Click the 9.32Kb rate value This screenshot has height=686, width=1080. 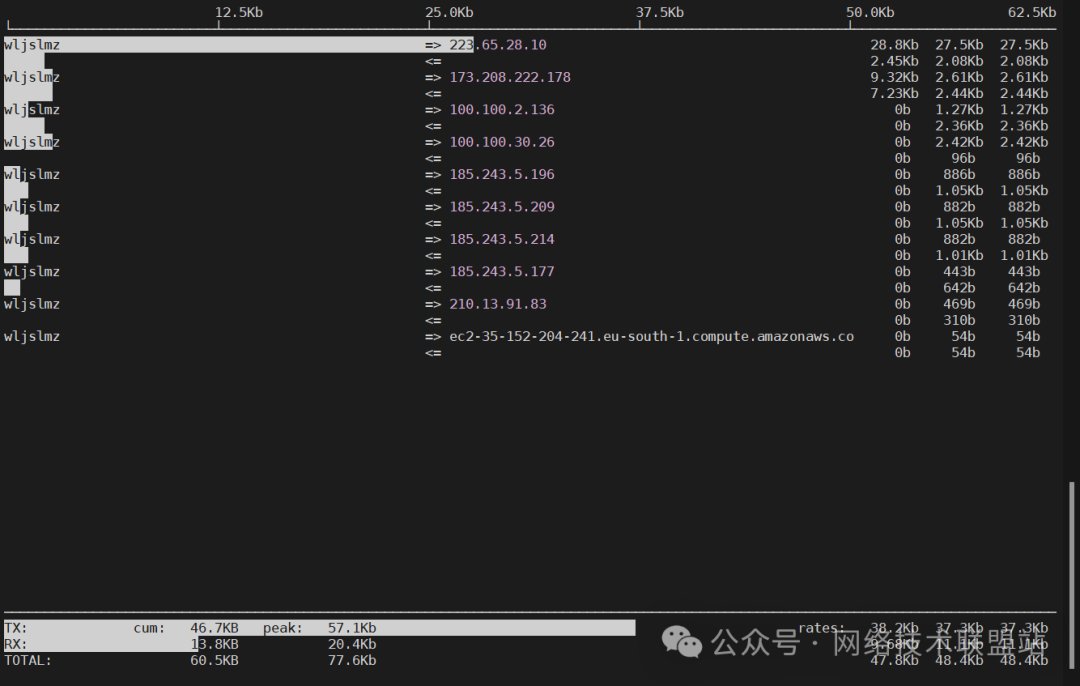pyautogui.click(x=894, y=77)
